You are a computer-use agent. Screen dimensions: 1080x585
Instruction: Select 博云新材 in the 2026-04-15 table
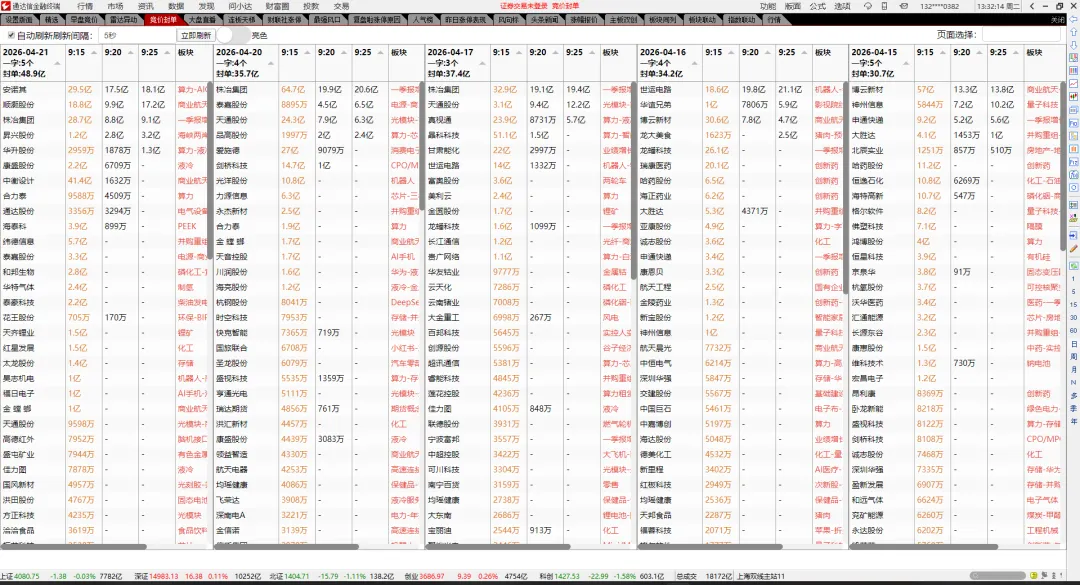click(x=866, y=90)
